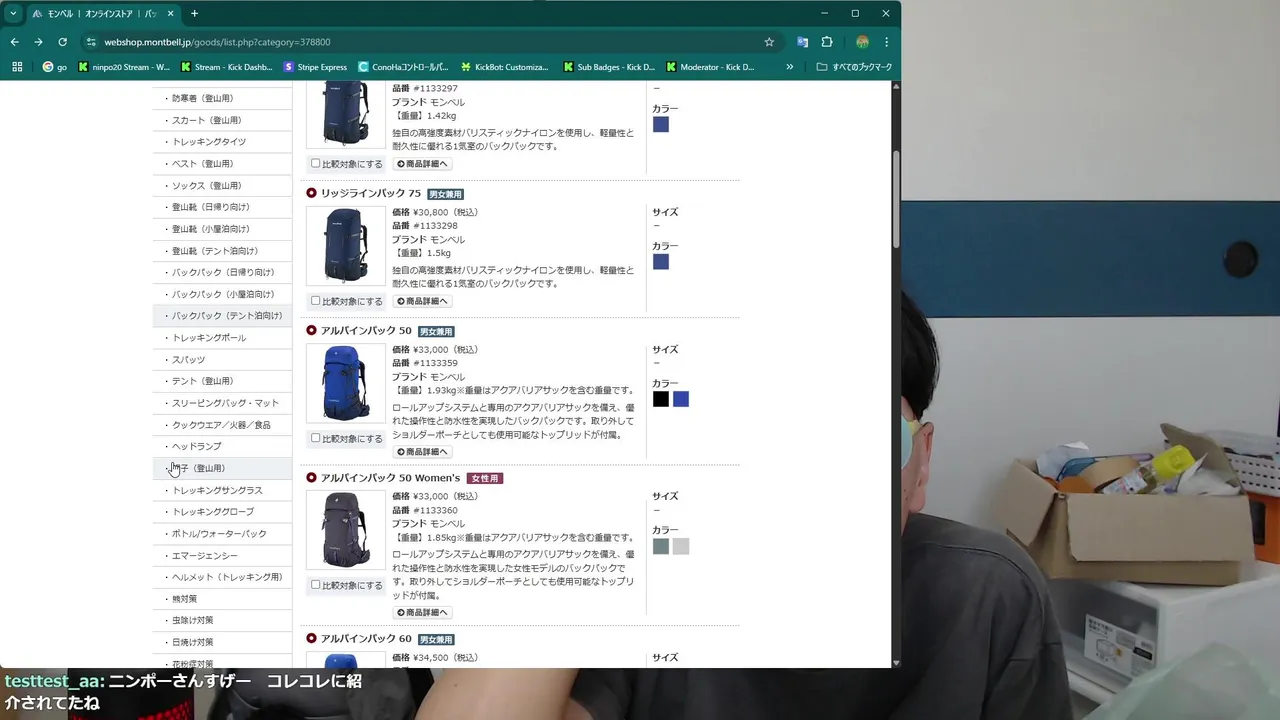Viewport: 1280px width, 720px height.
Task: Open the Sub Badges - Kick bookmark
Action: [x=609, y=67]
